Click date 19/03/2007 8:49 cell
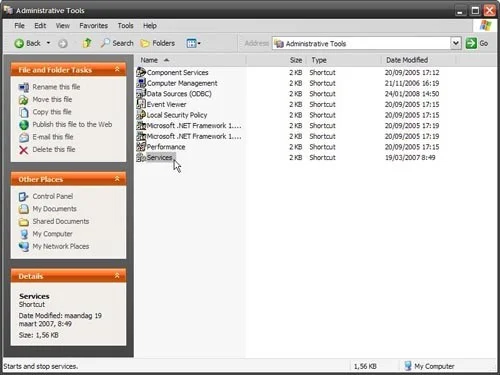Screen dimensions: 500x375 coord(410,158)
